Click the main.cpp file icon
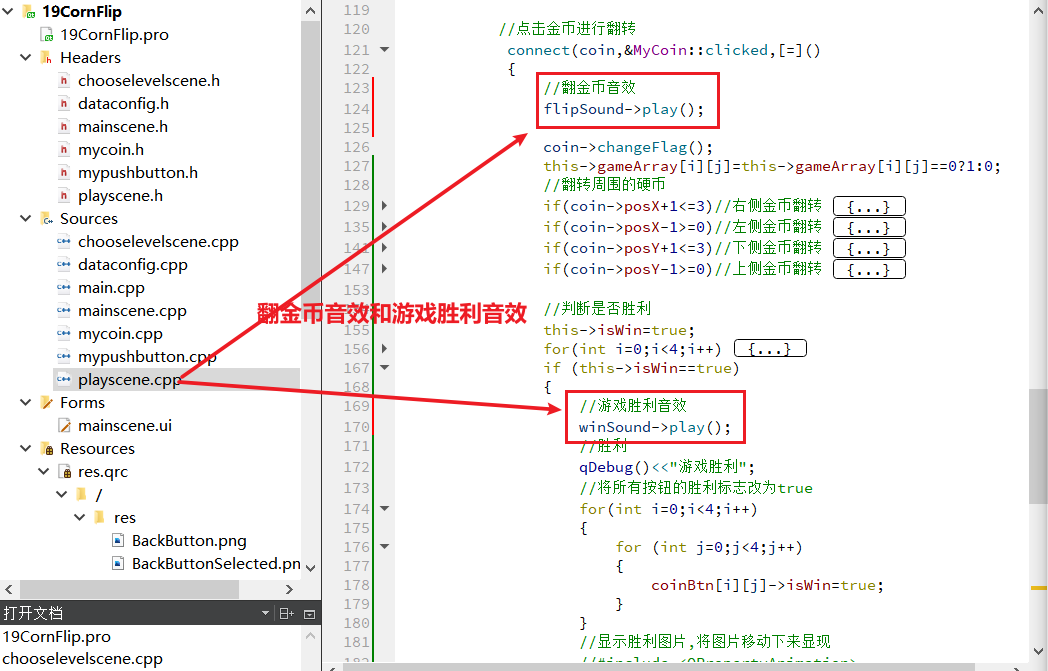This screenshot has width=1048, height=671. click(x=64, y=287)
